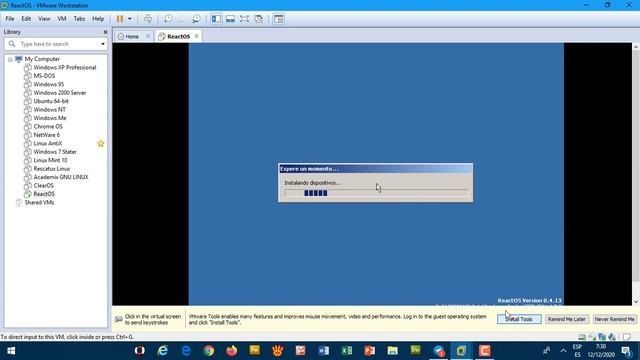
Task: Open Internet Explorer from taskbar
Action: coord(162,351)
